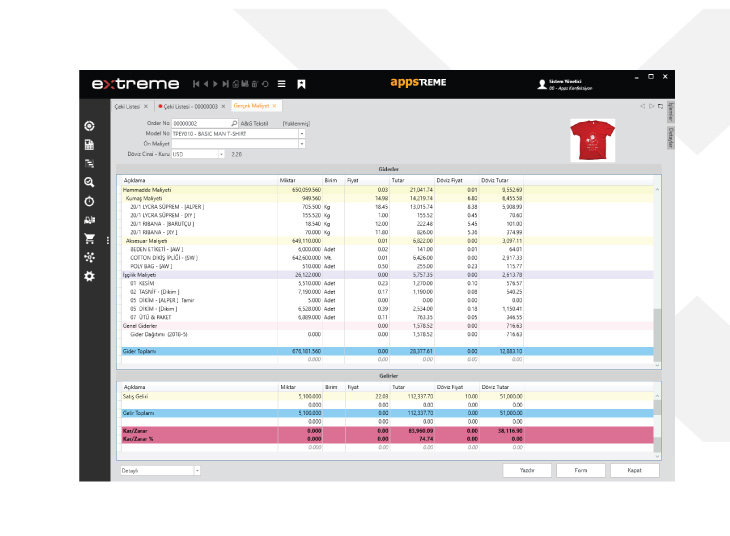Open the forklift icon in sidebar
730x536 pixels.
[89, 220]
